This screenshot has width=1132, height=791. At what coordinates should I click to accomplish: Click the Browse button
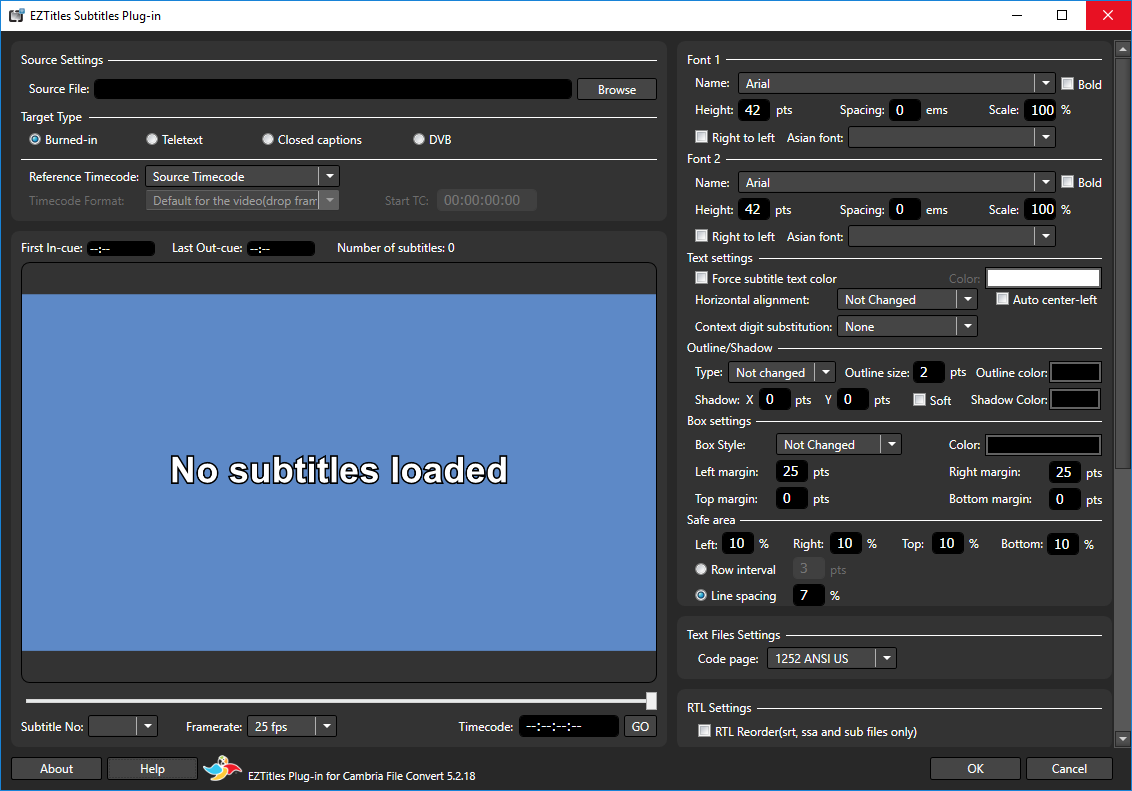(616, 90)
